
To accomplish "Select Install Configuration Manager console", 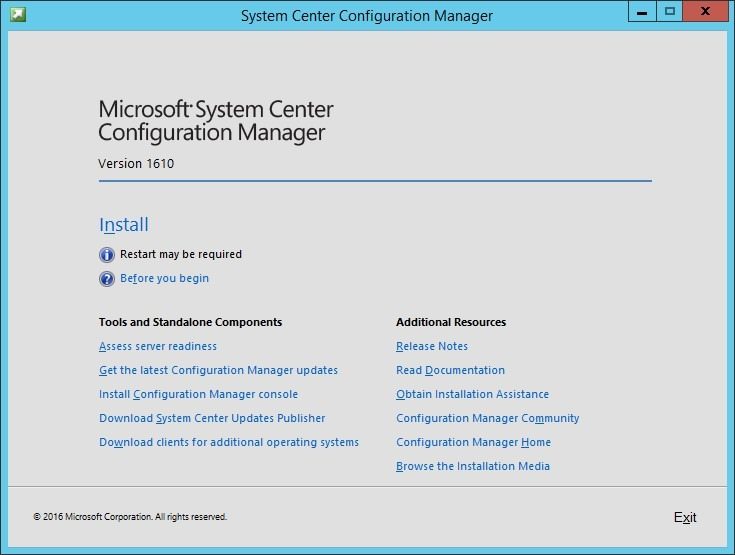I will click(x=198, y=394).
